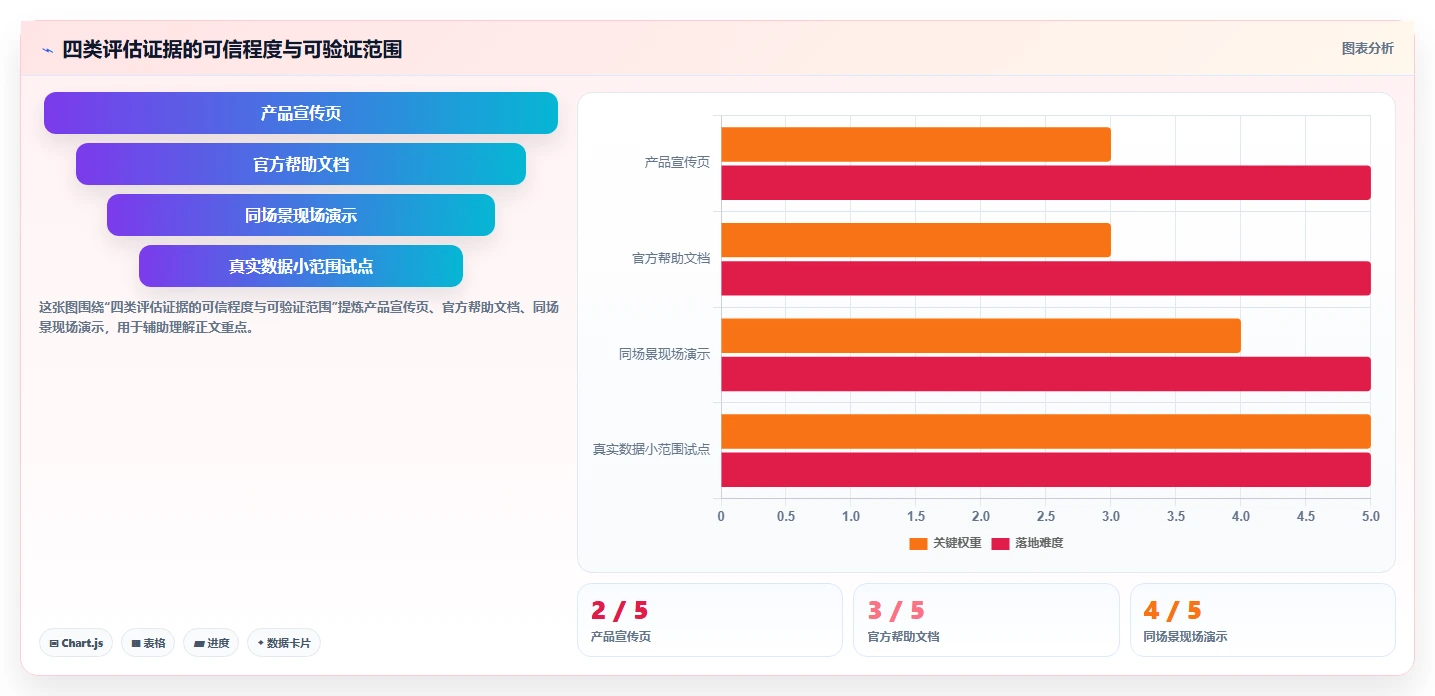Toggle the 落地难度 legend swatch
This screenshot has width=1435, height=696.
coord(1000,543)
